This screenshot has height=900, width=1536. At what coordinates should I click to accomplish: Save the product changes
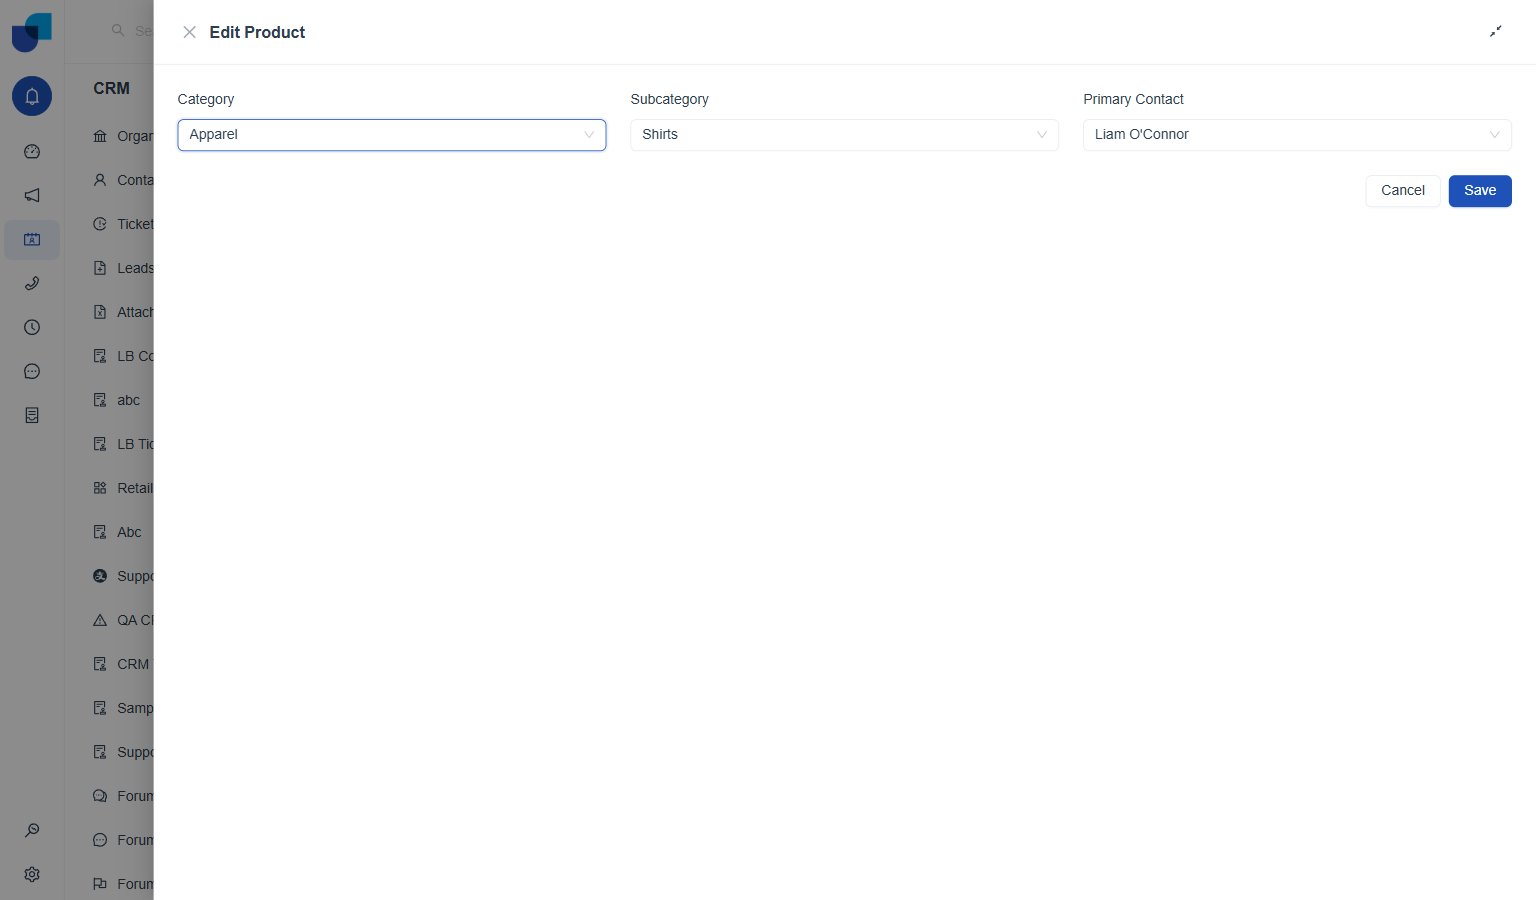coord(1480,191)
